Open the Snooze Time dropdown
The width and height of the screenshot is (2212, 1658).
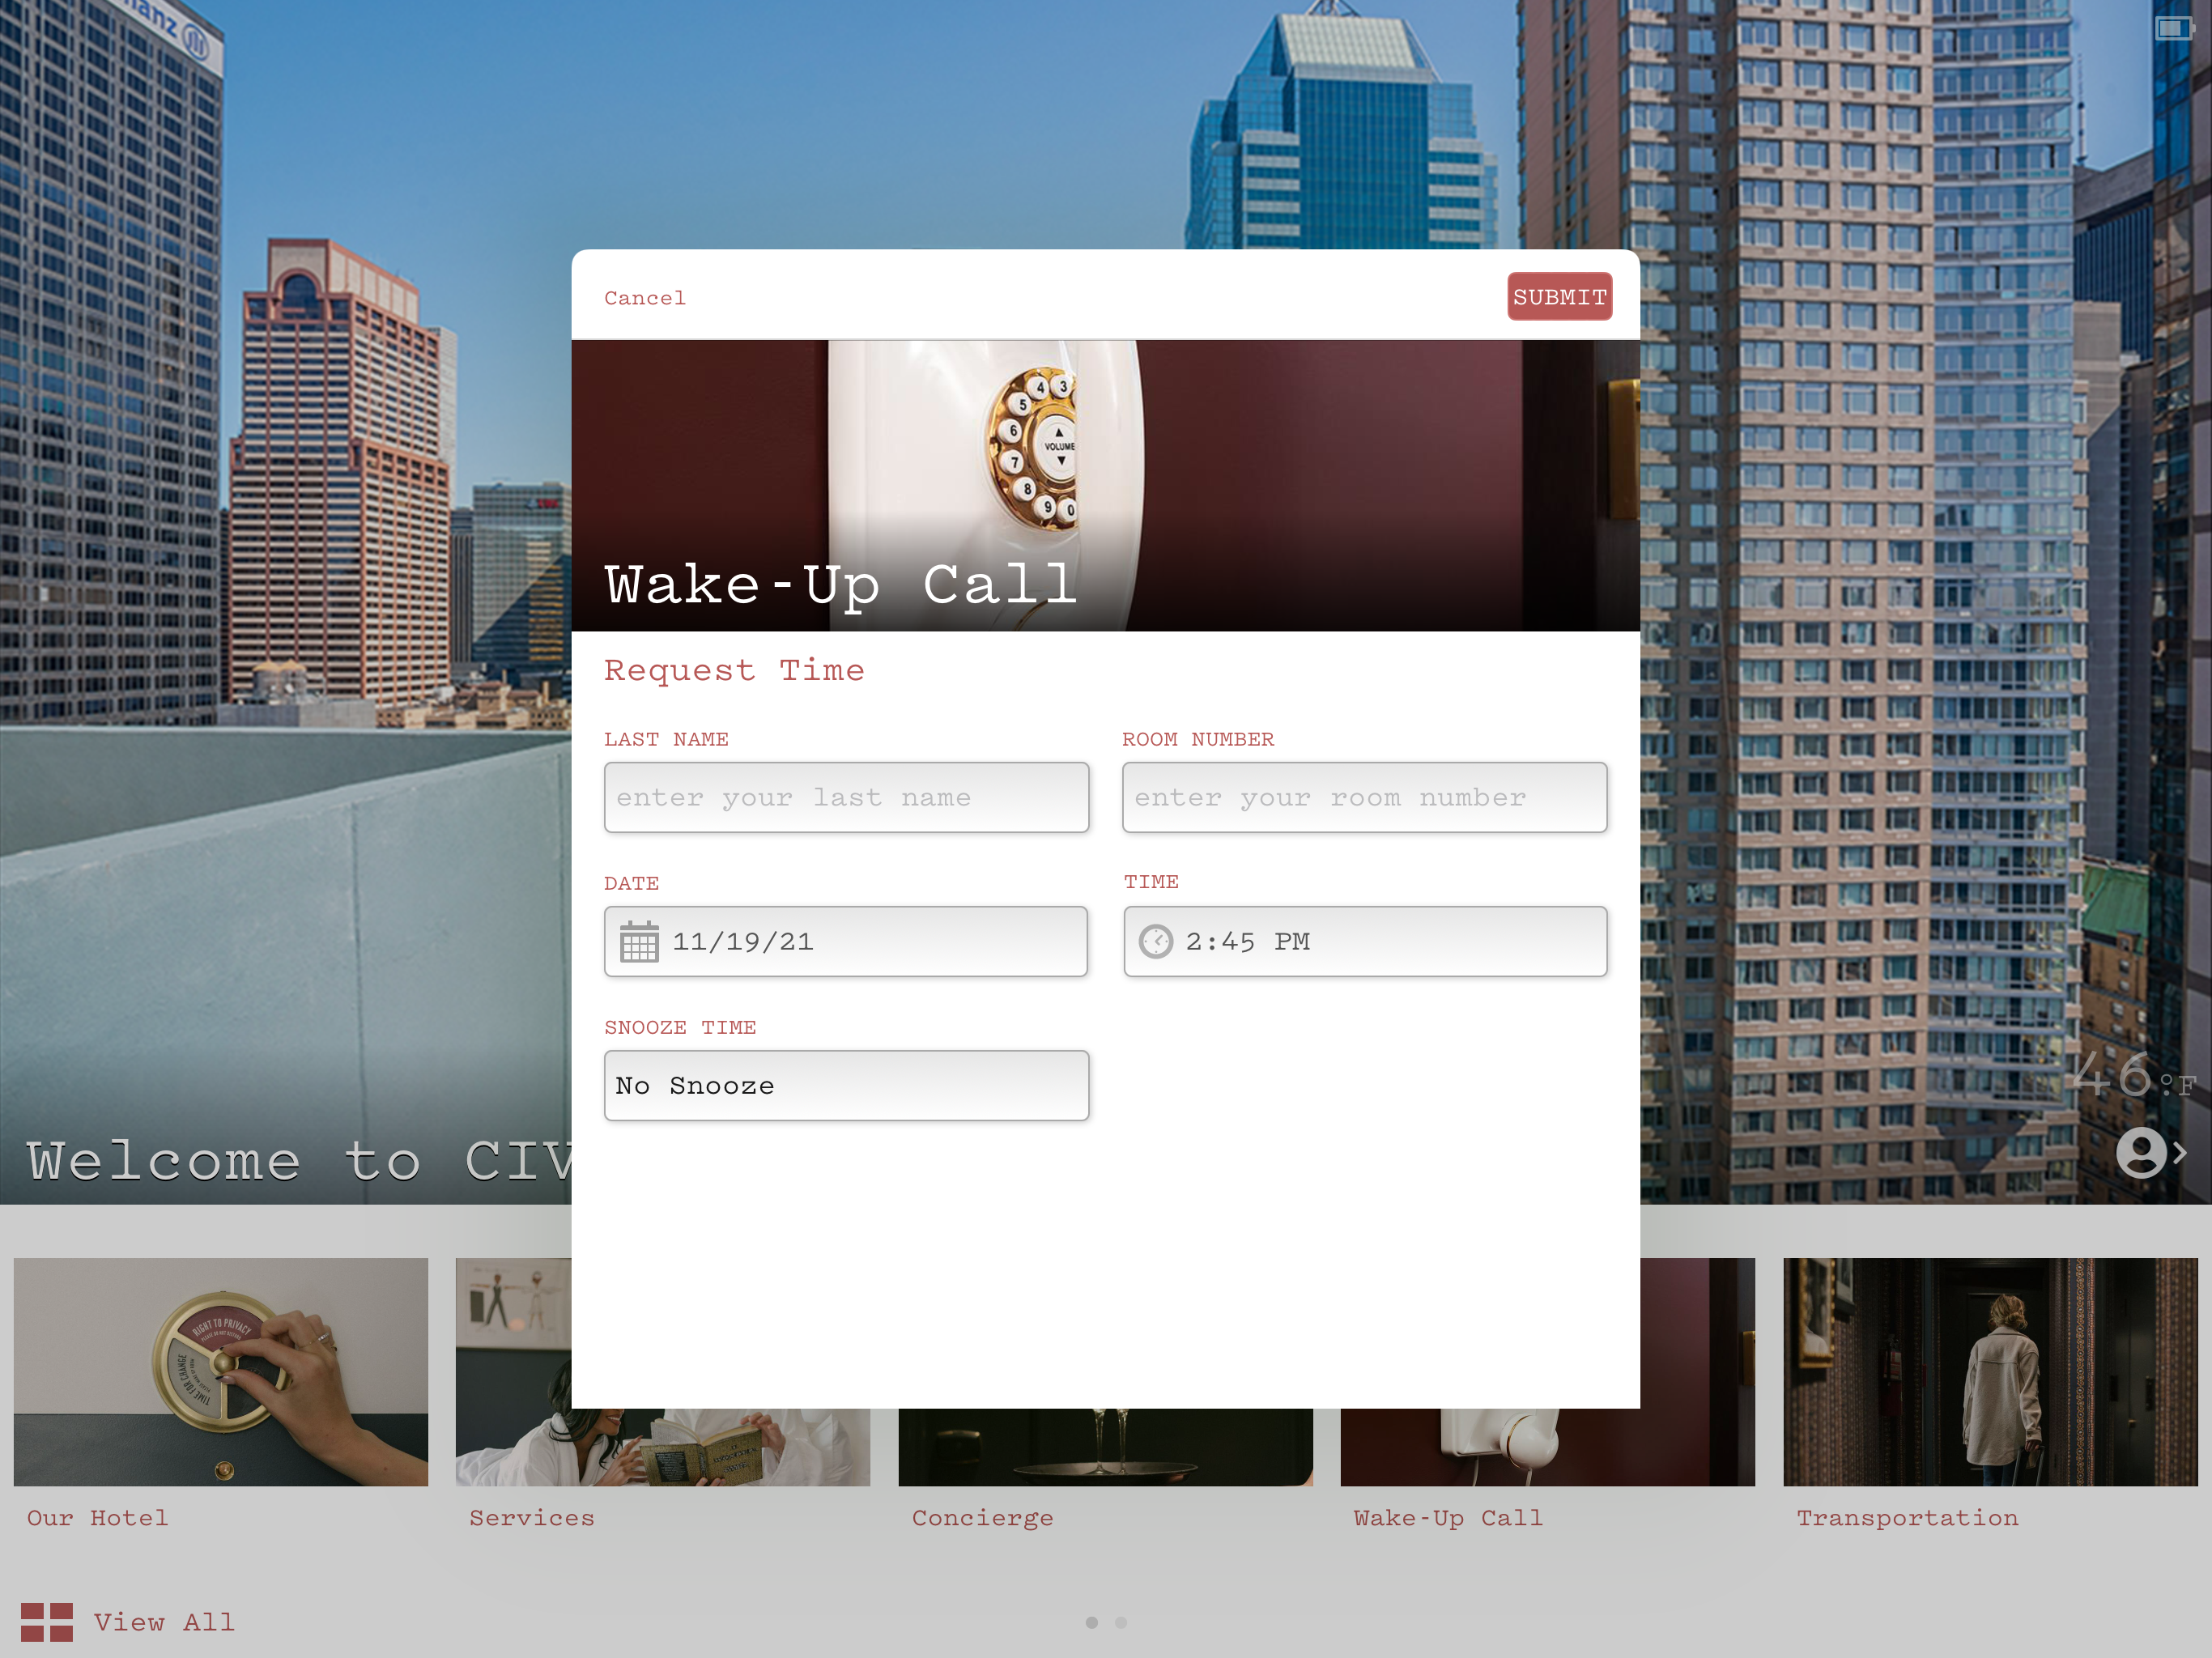tap(846, 1085)
